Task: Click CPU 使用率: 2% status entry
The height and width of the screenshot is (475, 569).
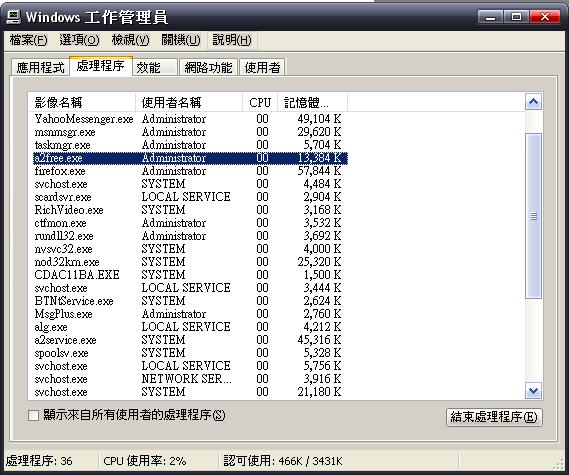Action: 144,461
